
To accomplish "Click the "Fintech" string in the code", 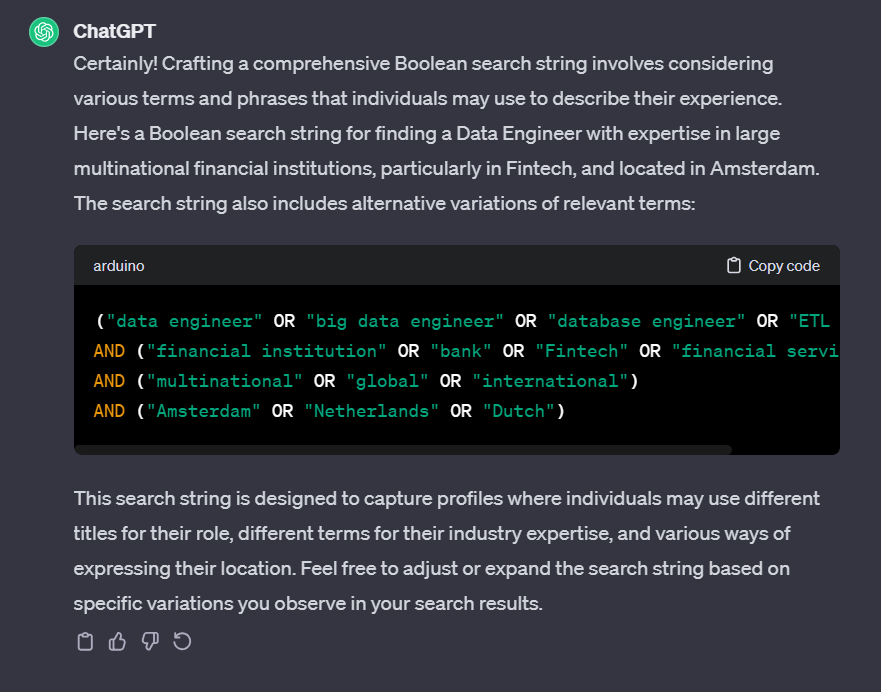I will pyautogui.click(x=582, y=350).
